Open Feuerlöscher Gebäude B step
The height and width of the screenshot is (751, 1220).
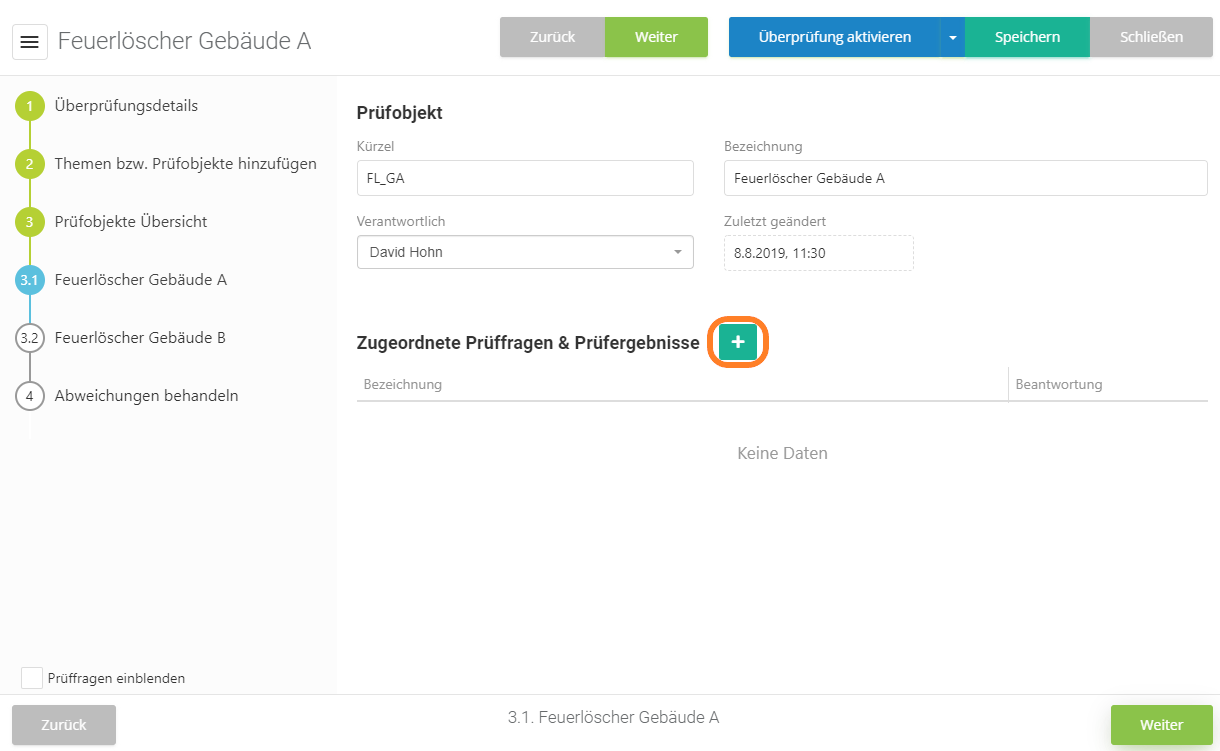pyautogui.click(x=140, y=338)
